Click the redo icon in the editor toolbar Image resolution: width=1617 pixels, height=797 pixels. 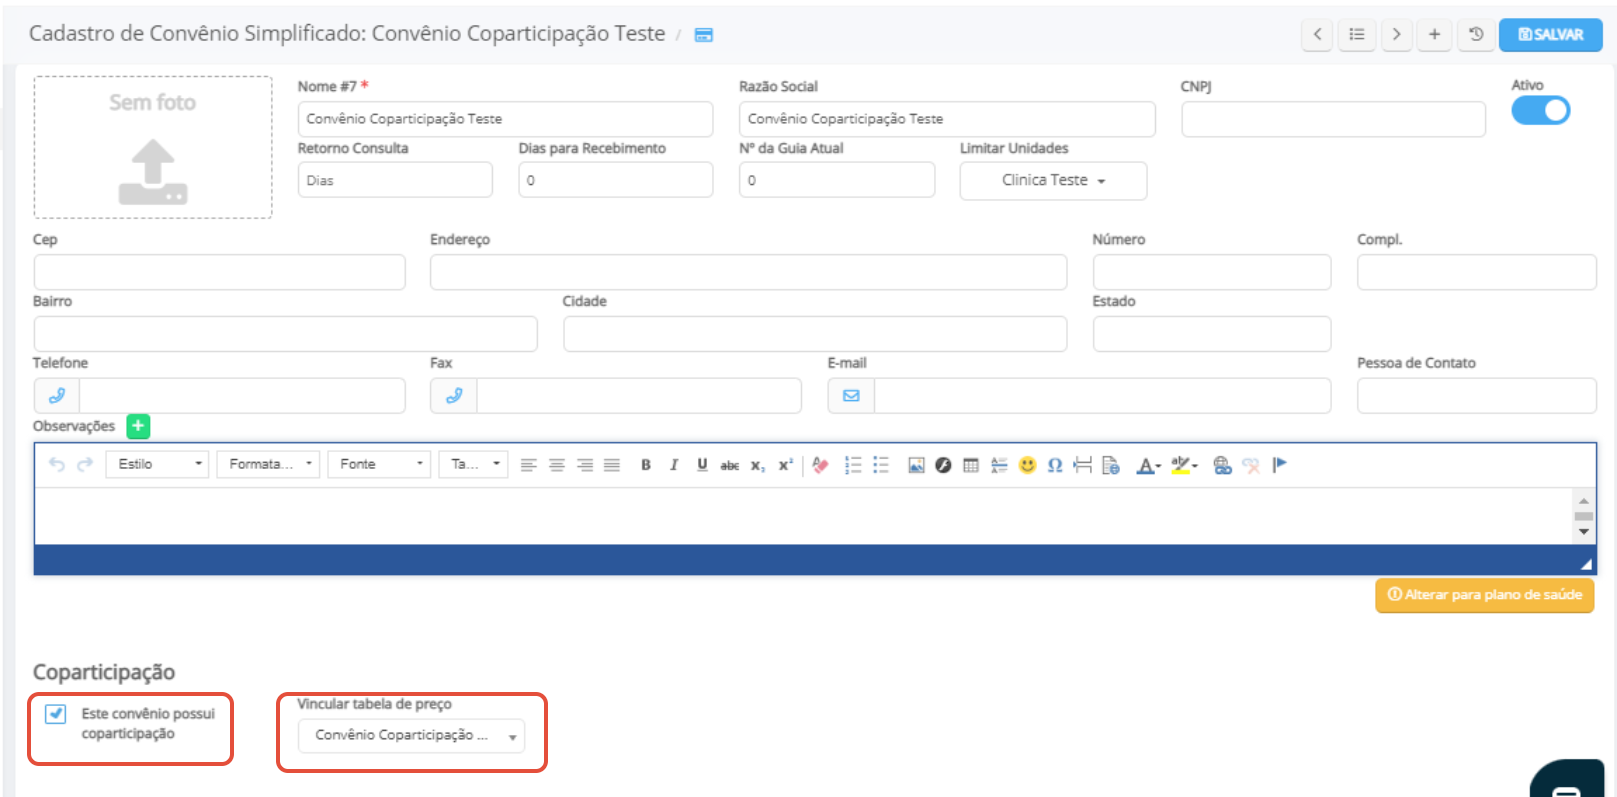pyautogui.click(x=85, y=464)
